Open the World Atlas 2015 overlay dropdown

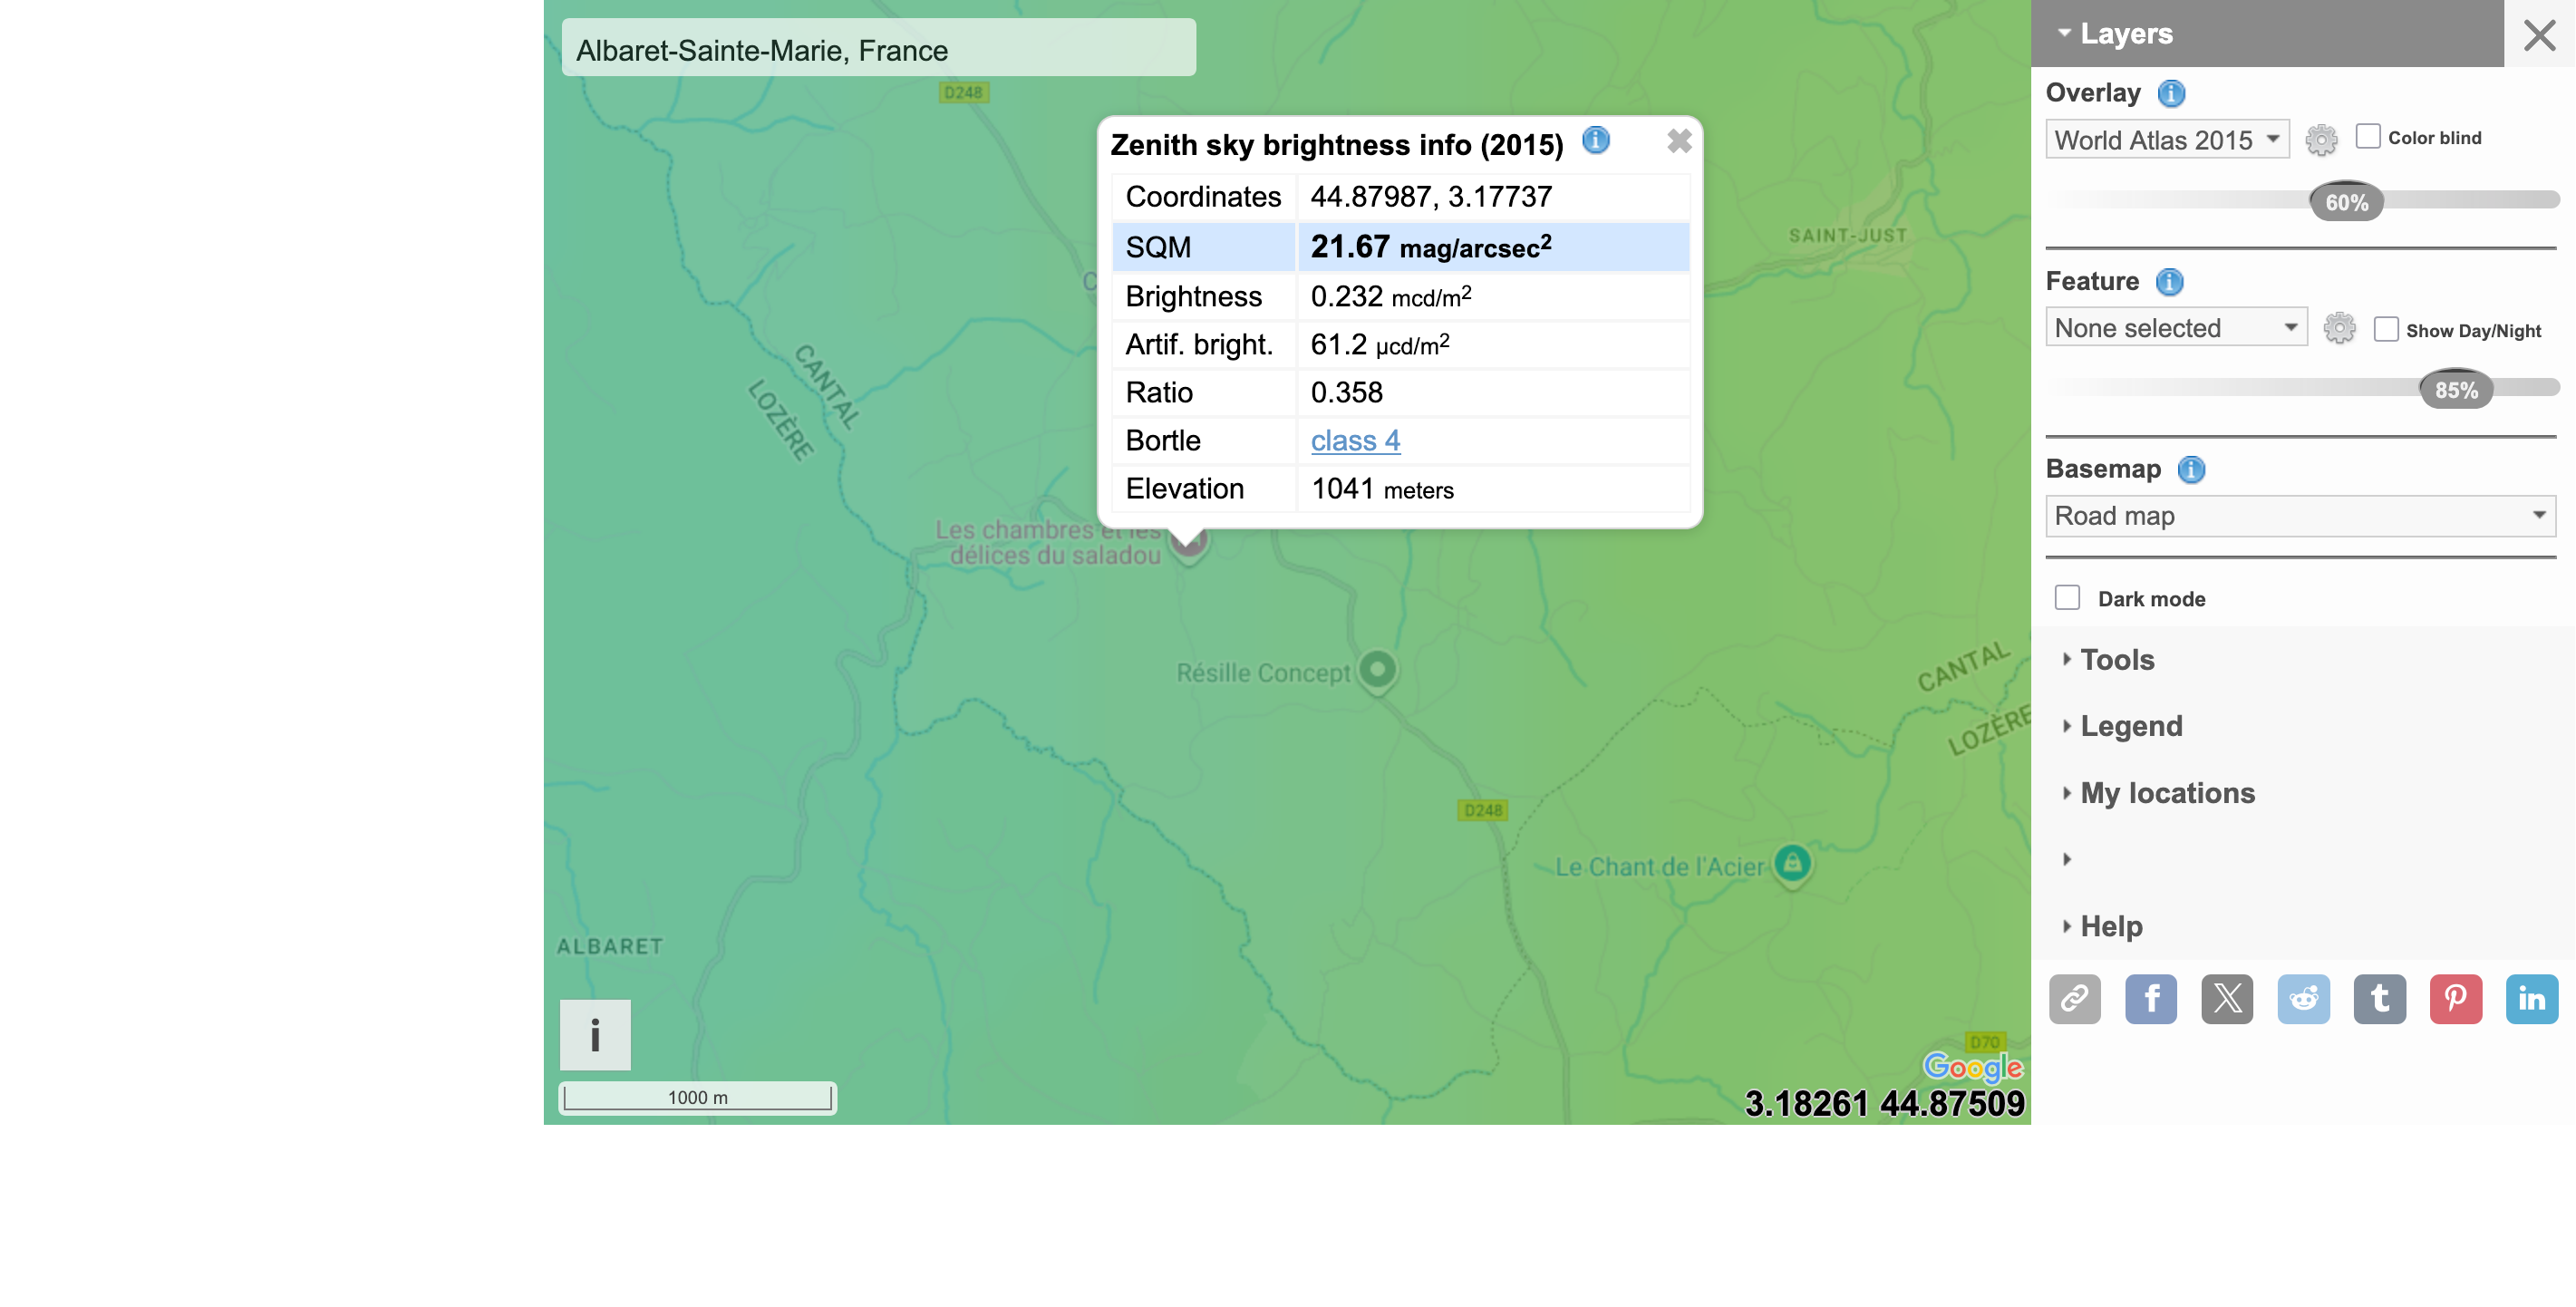tap(2167, 140)
